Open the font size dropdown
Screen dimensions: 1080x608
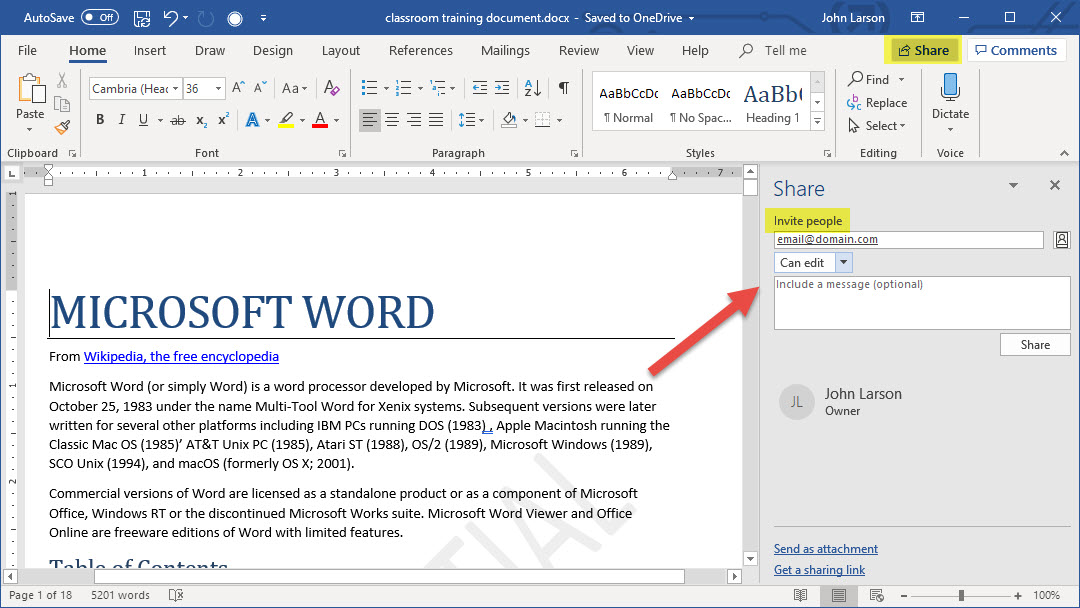tap(219, 88)
